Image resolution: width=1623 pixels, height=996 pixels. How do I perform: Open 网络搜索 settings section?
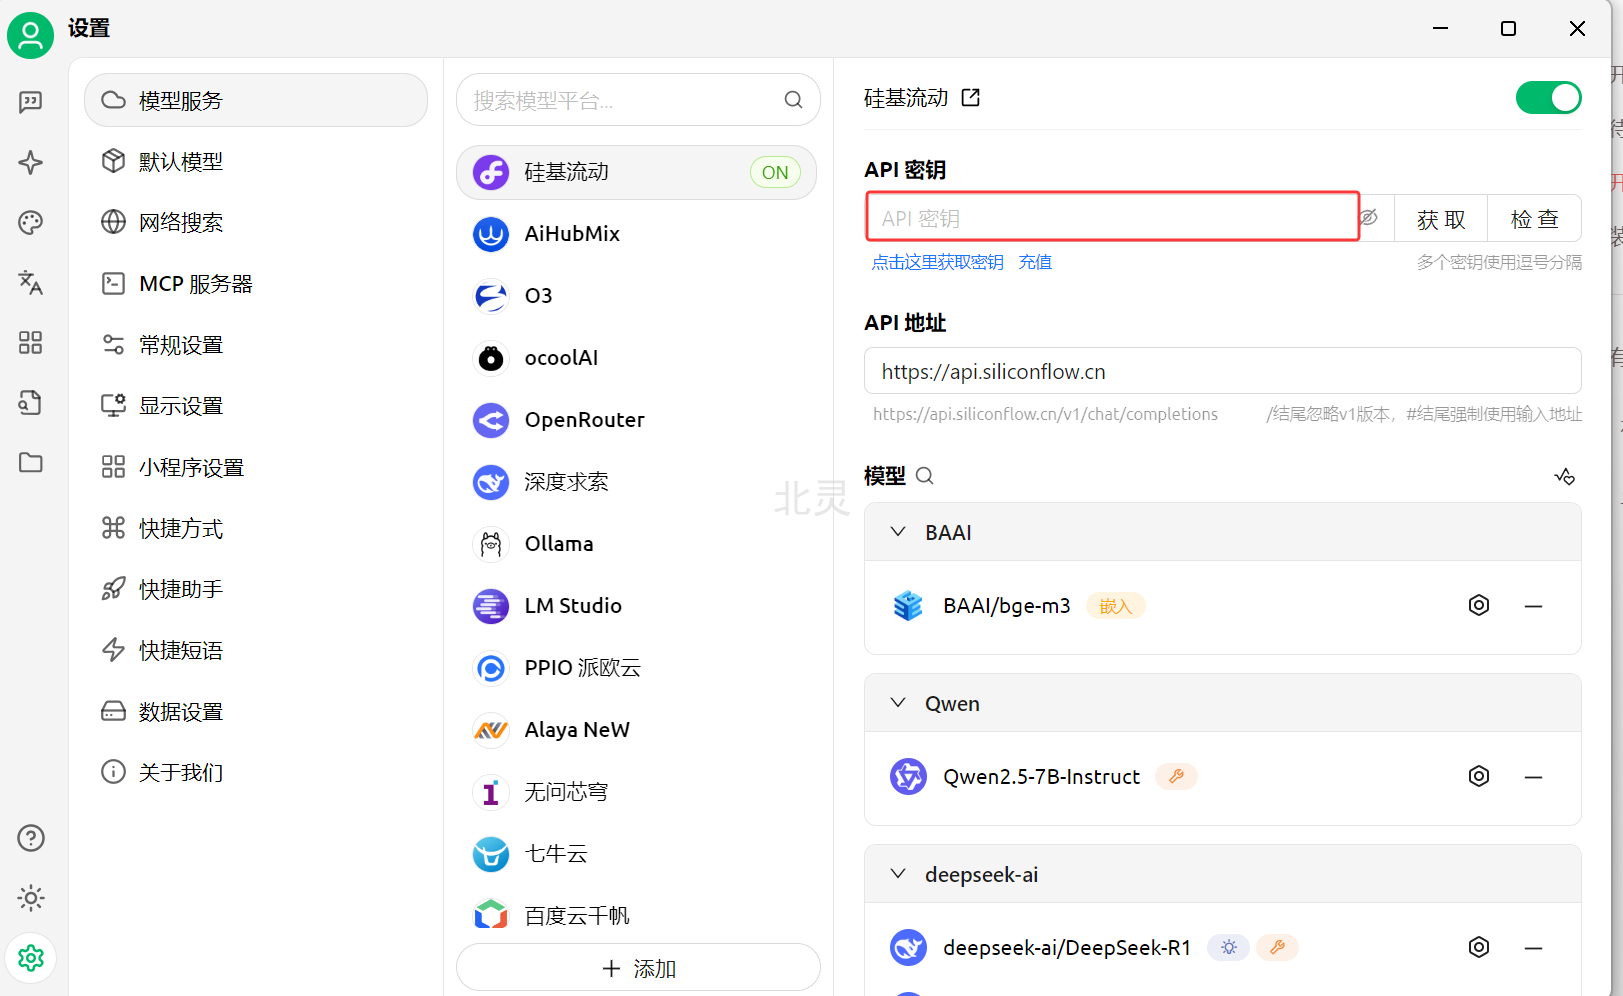[256, 222]
